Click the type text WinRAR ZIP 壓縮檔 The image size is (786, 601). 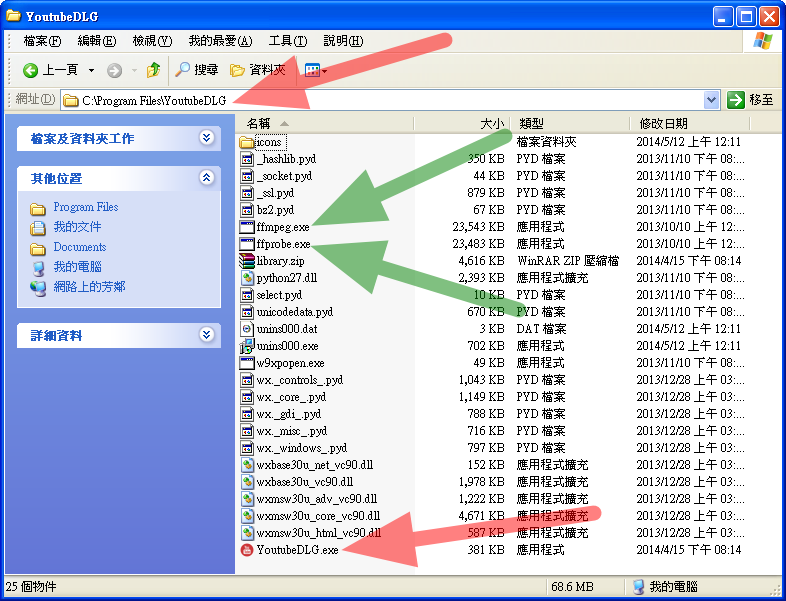[568, 261]
